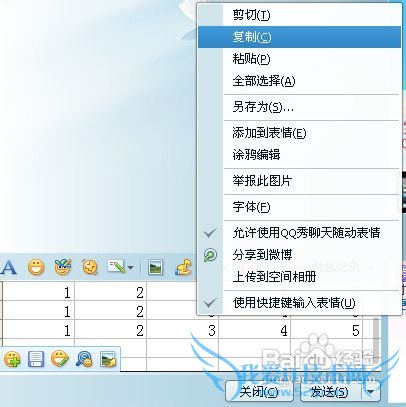This screenshot has height=407, width=406.
Task: Pick 全部选择(A) menu entry
Action: (299, 81)
